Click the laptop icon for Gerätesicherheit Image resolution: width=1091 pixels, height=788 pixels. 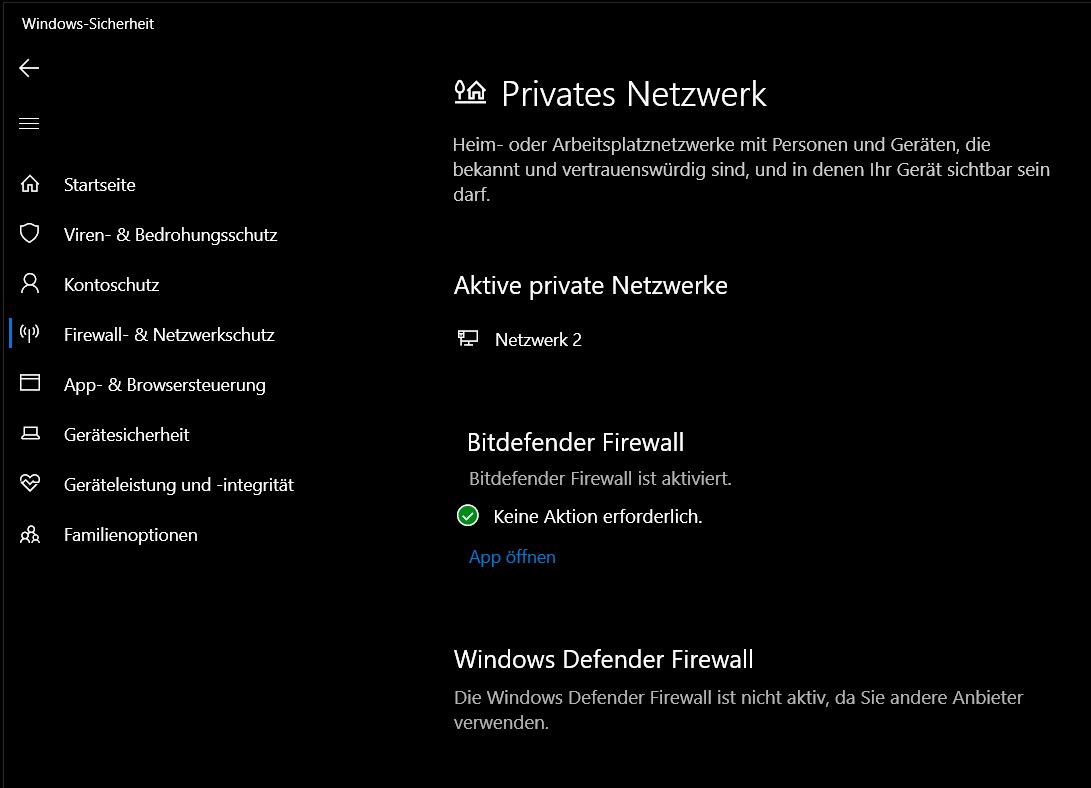click(30, 434)
